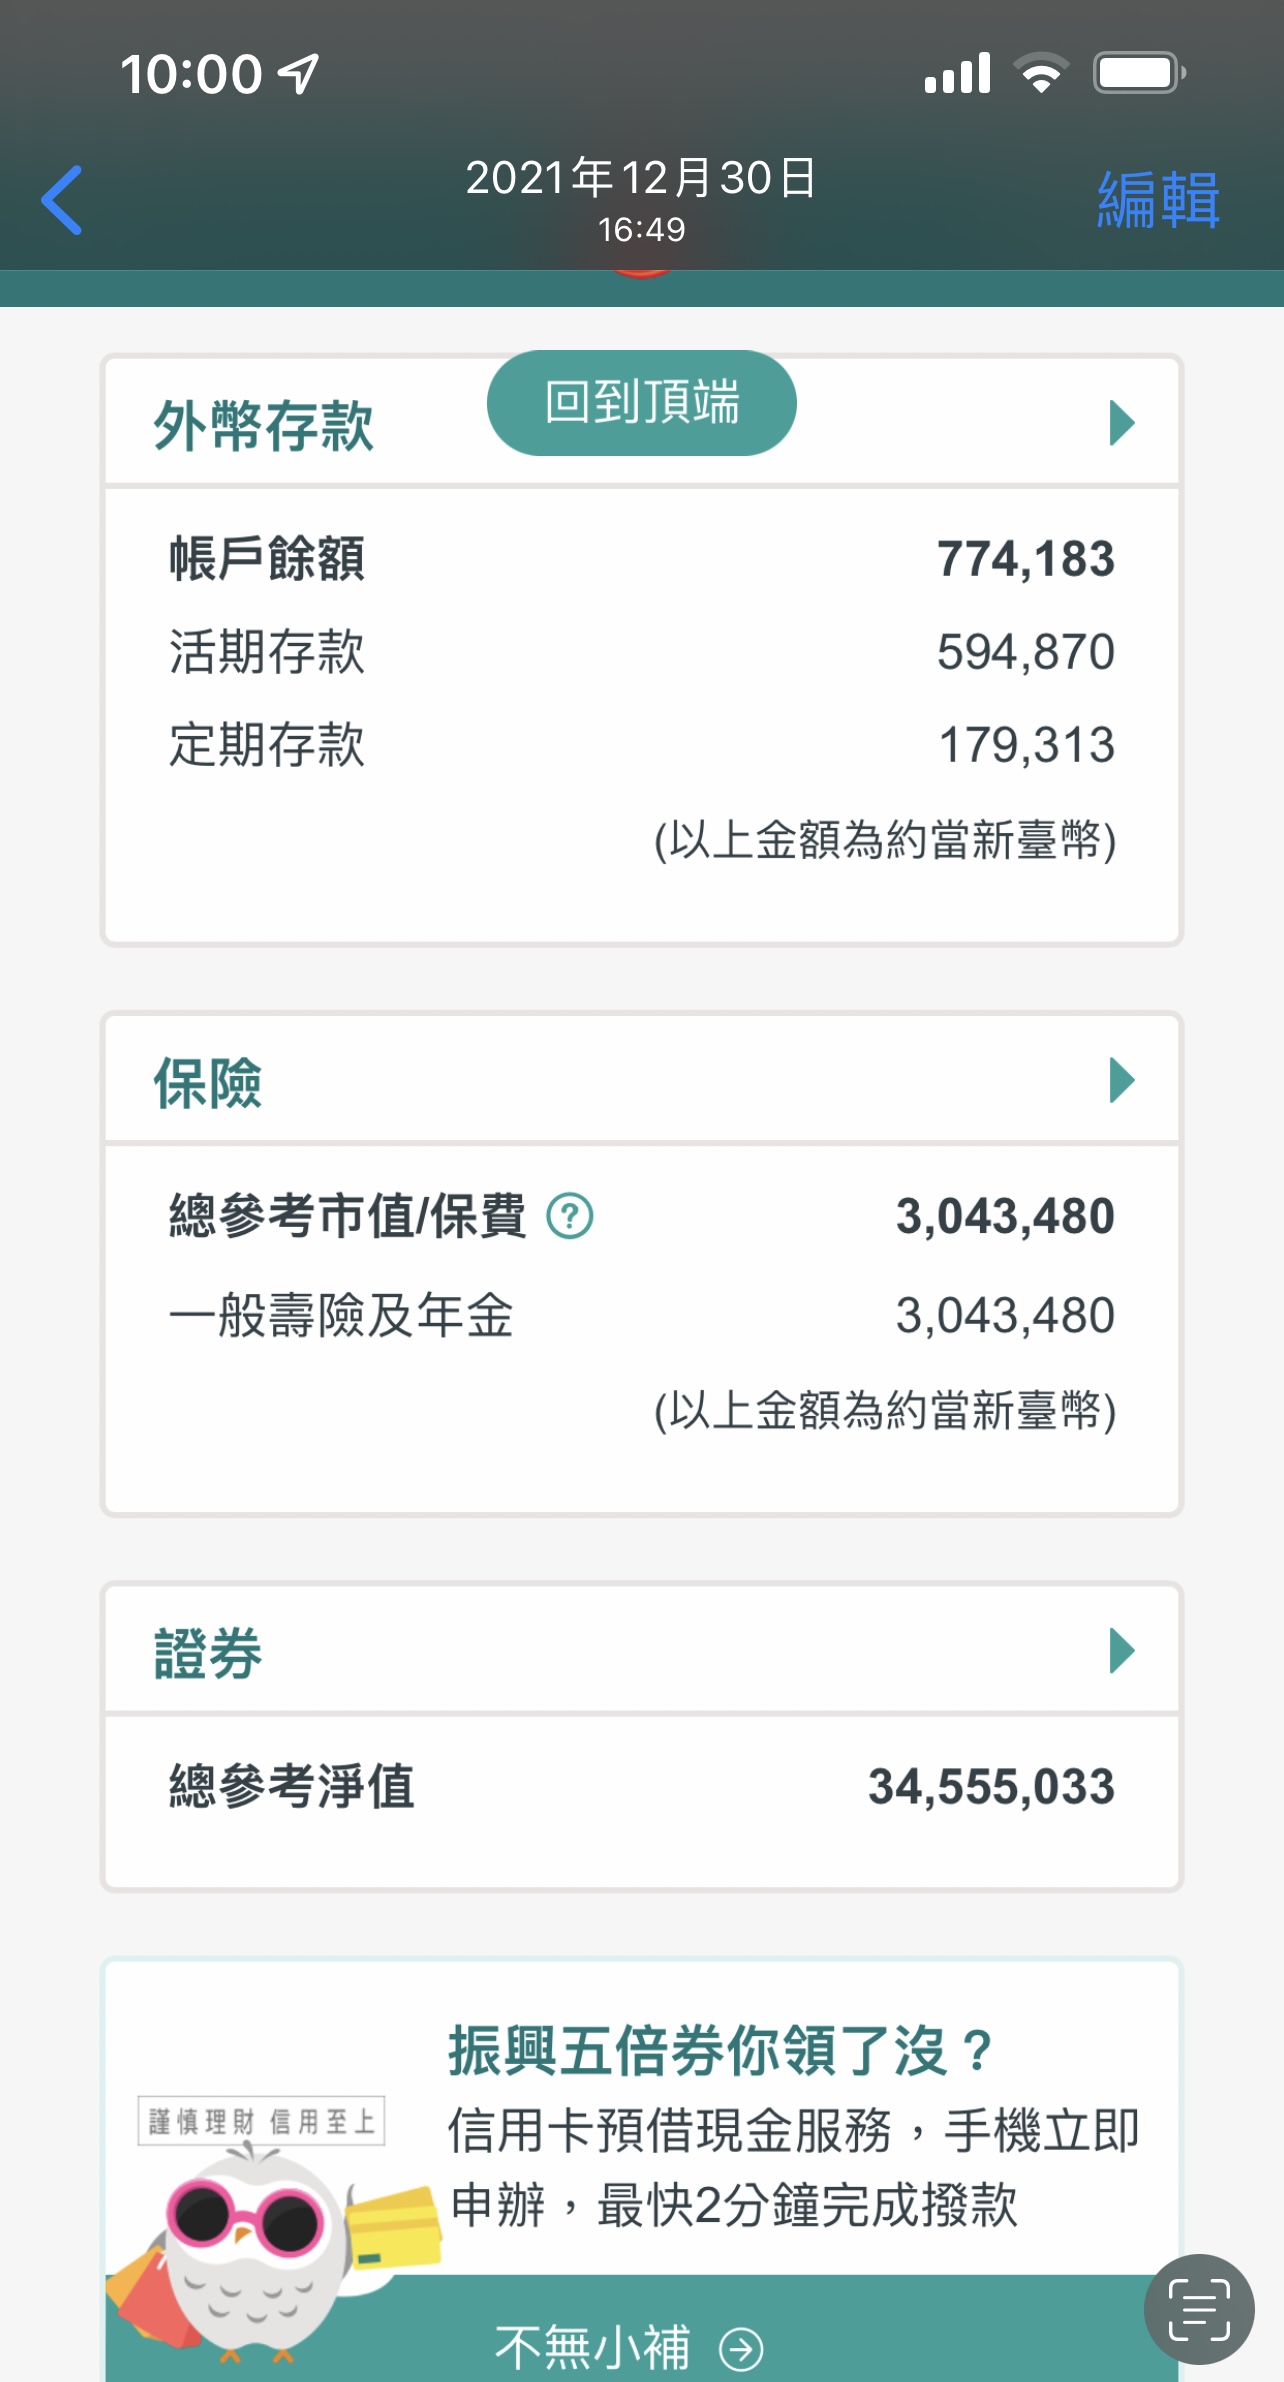Open the 保險 header
Screen dimensions: 1284x2382
pos(208,1083)
